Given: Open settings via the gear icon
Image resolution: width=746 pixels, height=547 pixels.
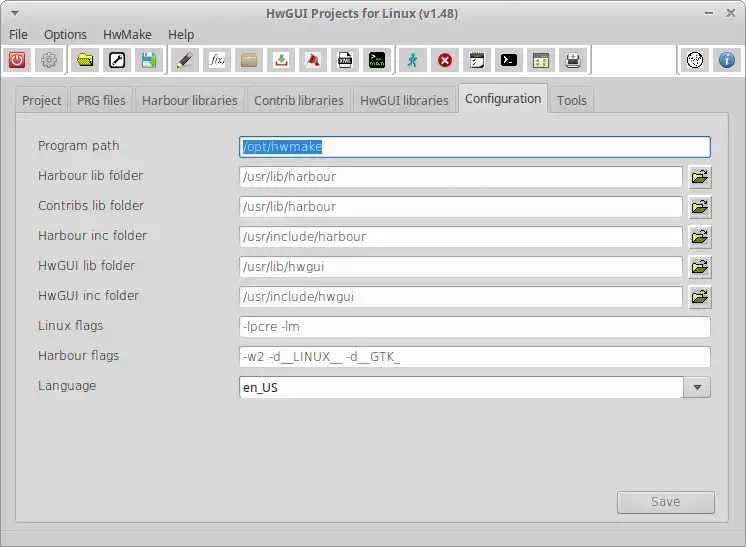Looking at the screenshot, I should coord(49,60).
